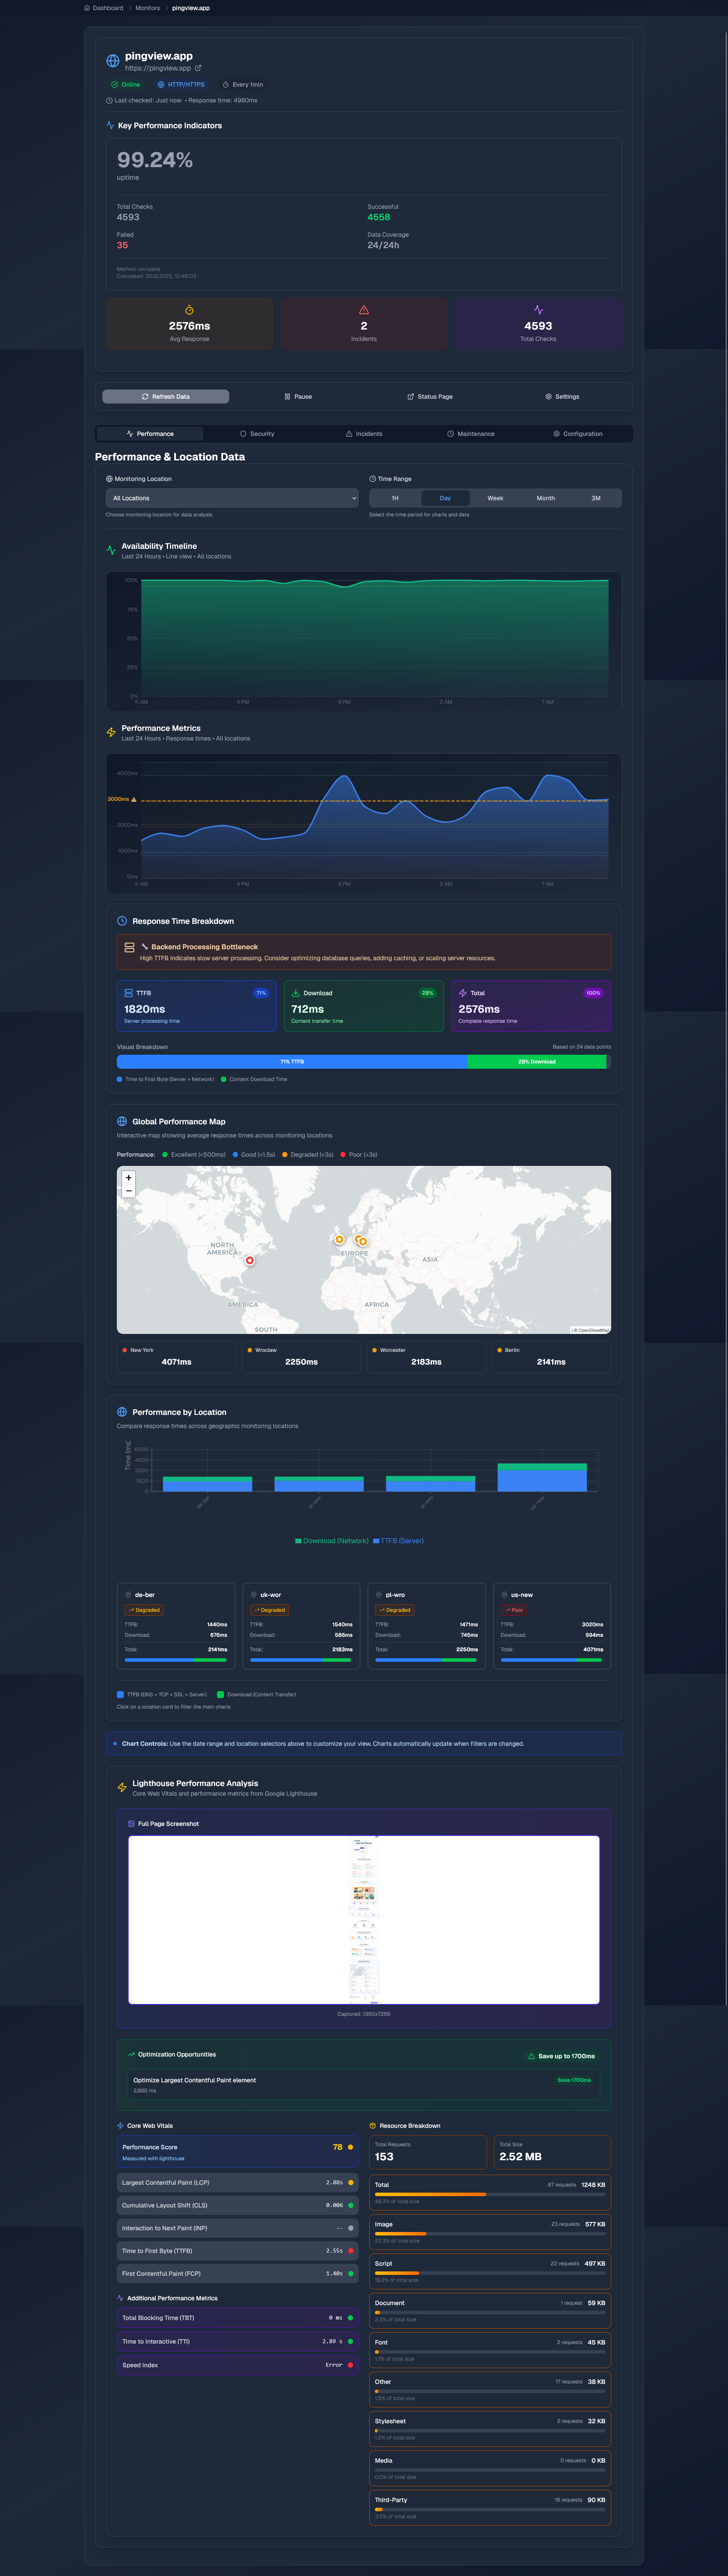Screen dimensions: 728x2576
Task: Click the pin icon on the us-new card
Action: pos(504,1595)
